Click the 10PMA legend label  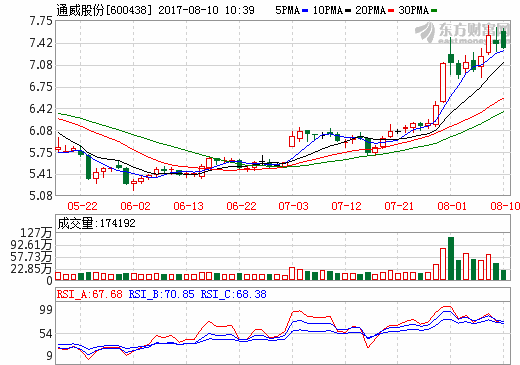pyautogui.click(x=328, y=10)
